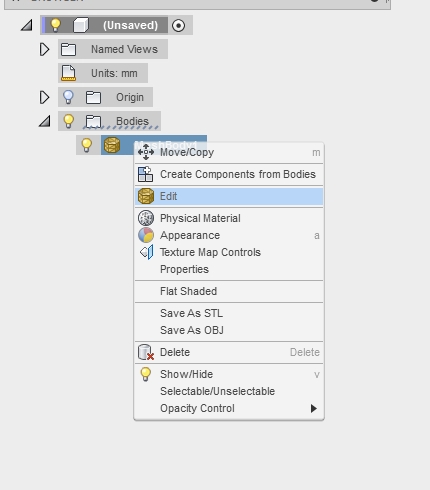Click the mesh Edit icon in menu
The image size is (430, 490).
click(146, 196)
